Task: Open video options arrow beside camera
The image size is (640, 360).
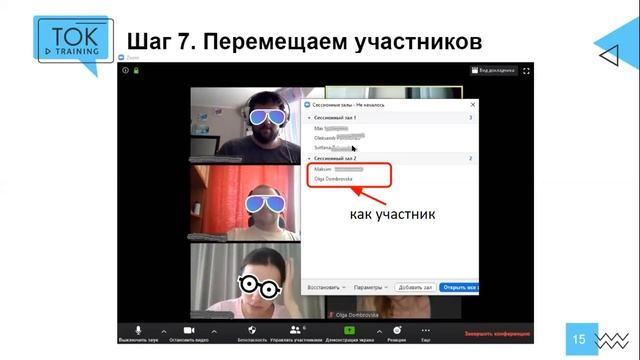Action: pos(214,332)
